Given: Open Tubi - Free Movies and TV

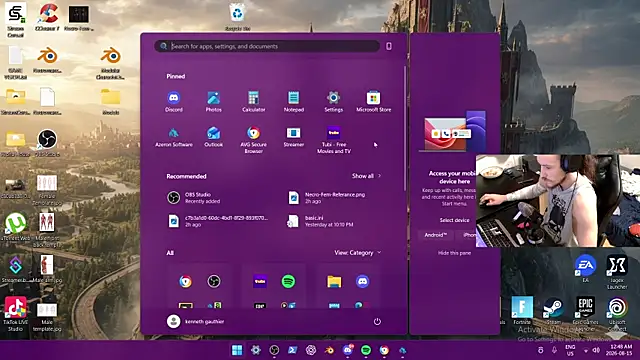Looking at the screenshot, I should [x=333, y=140].
